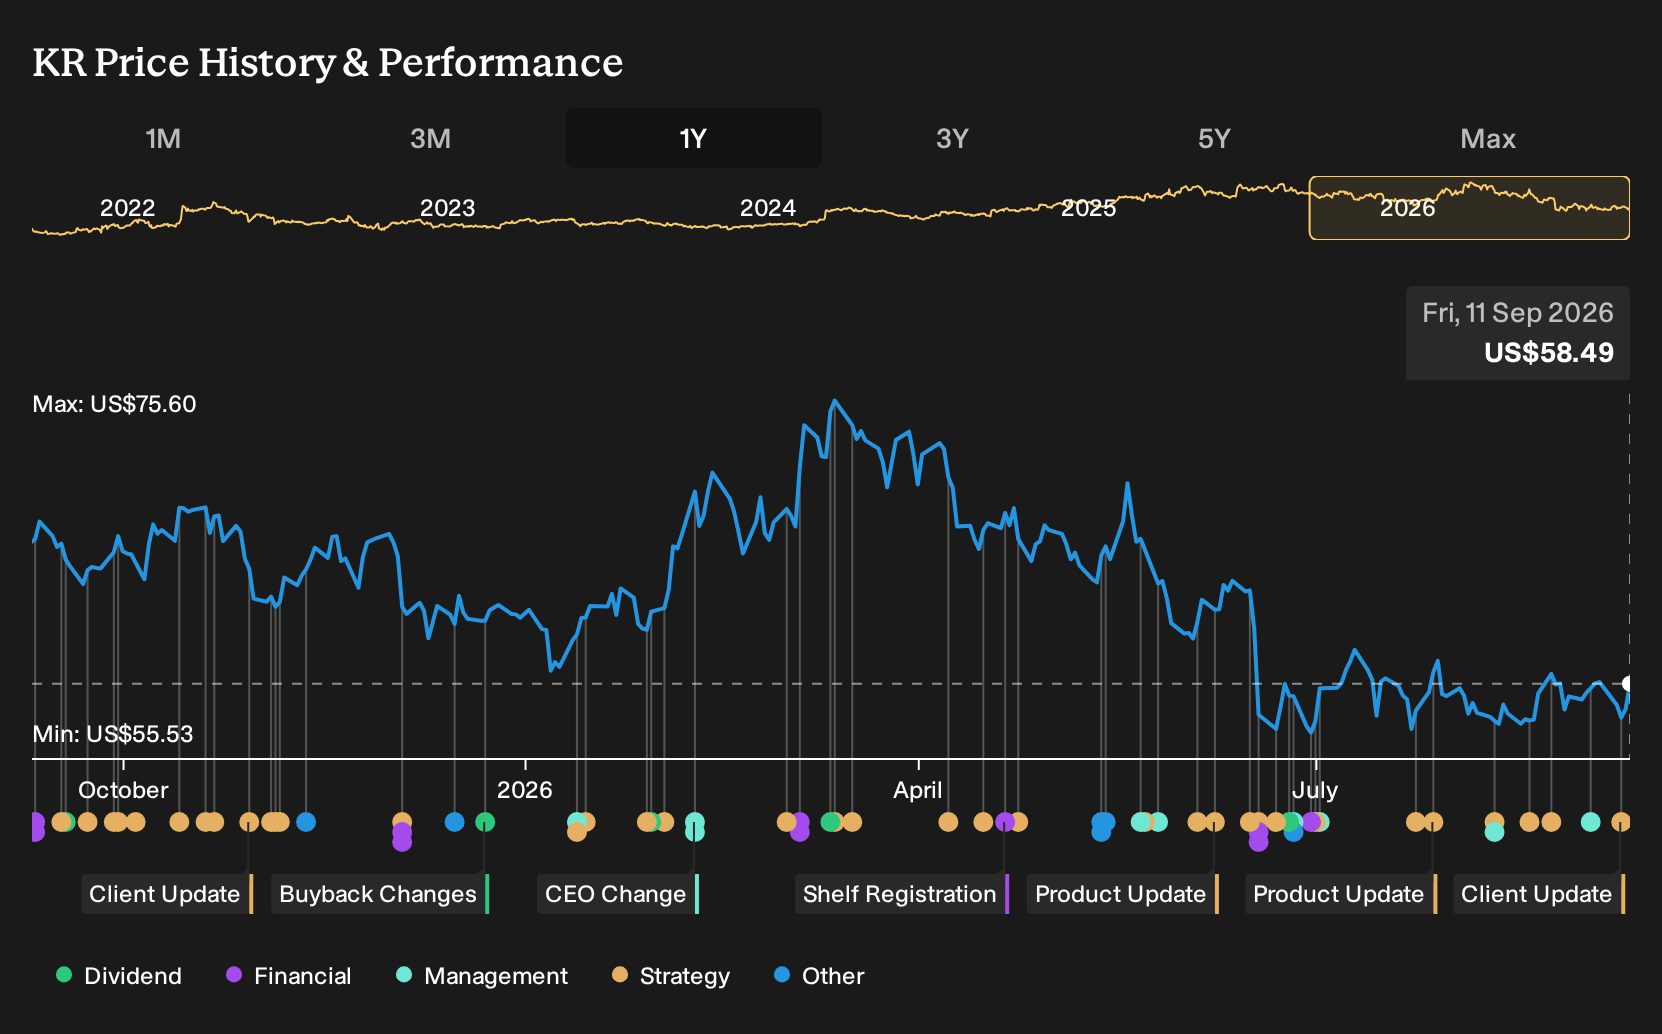This screenshot has width=1662, height=1034.
Task: Click the Min: US$55.53 label
Action: click(113, 734)
